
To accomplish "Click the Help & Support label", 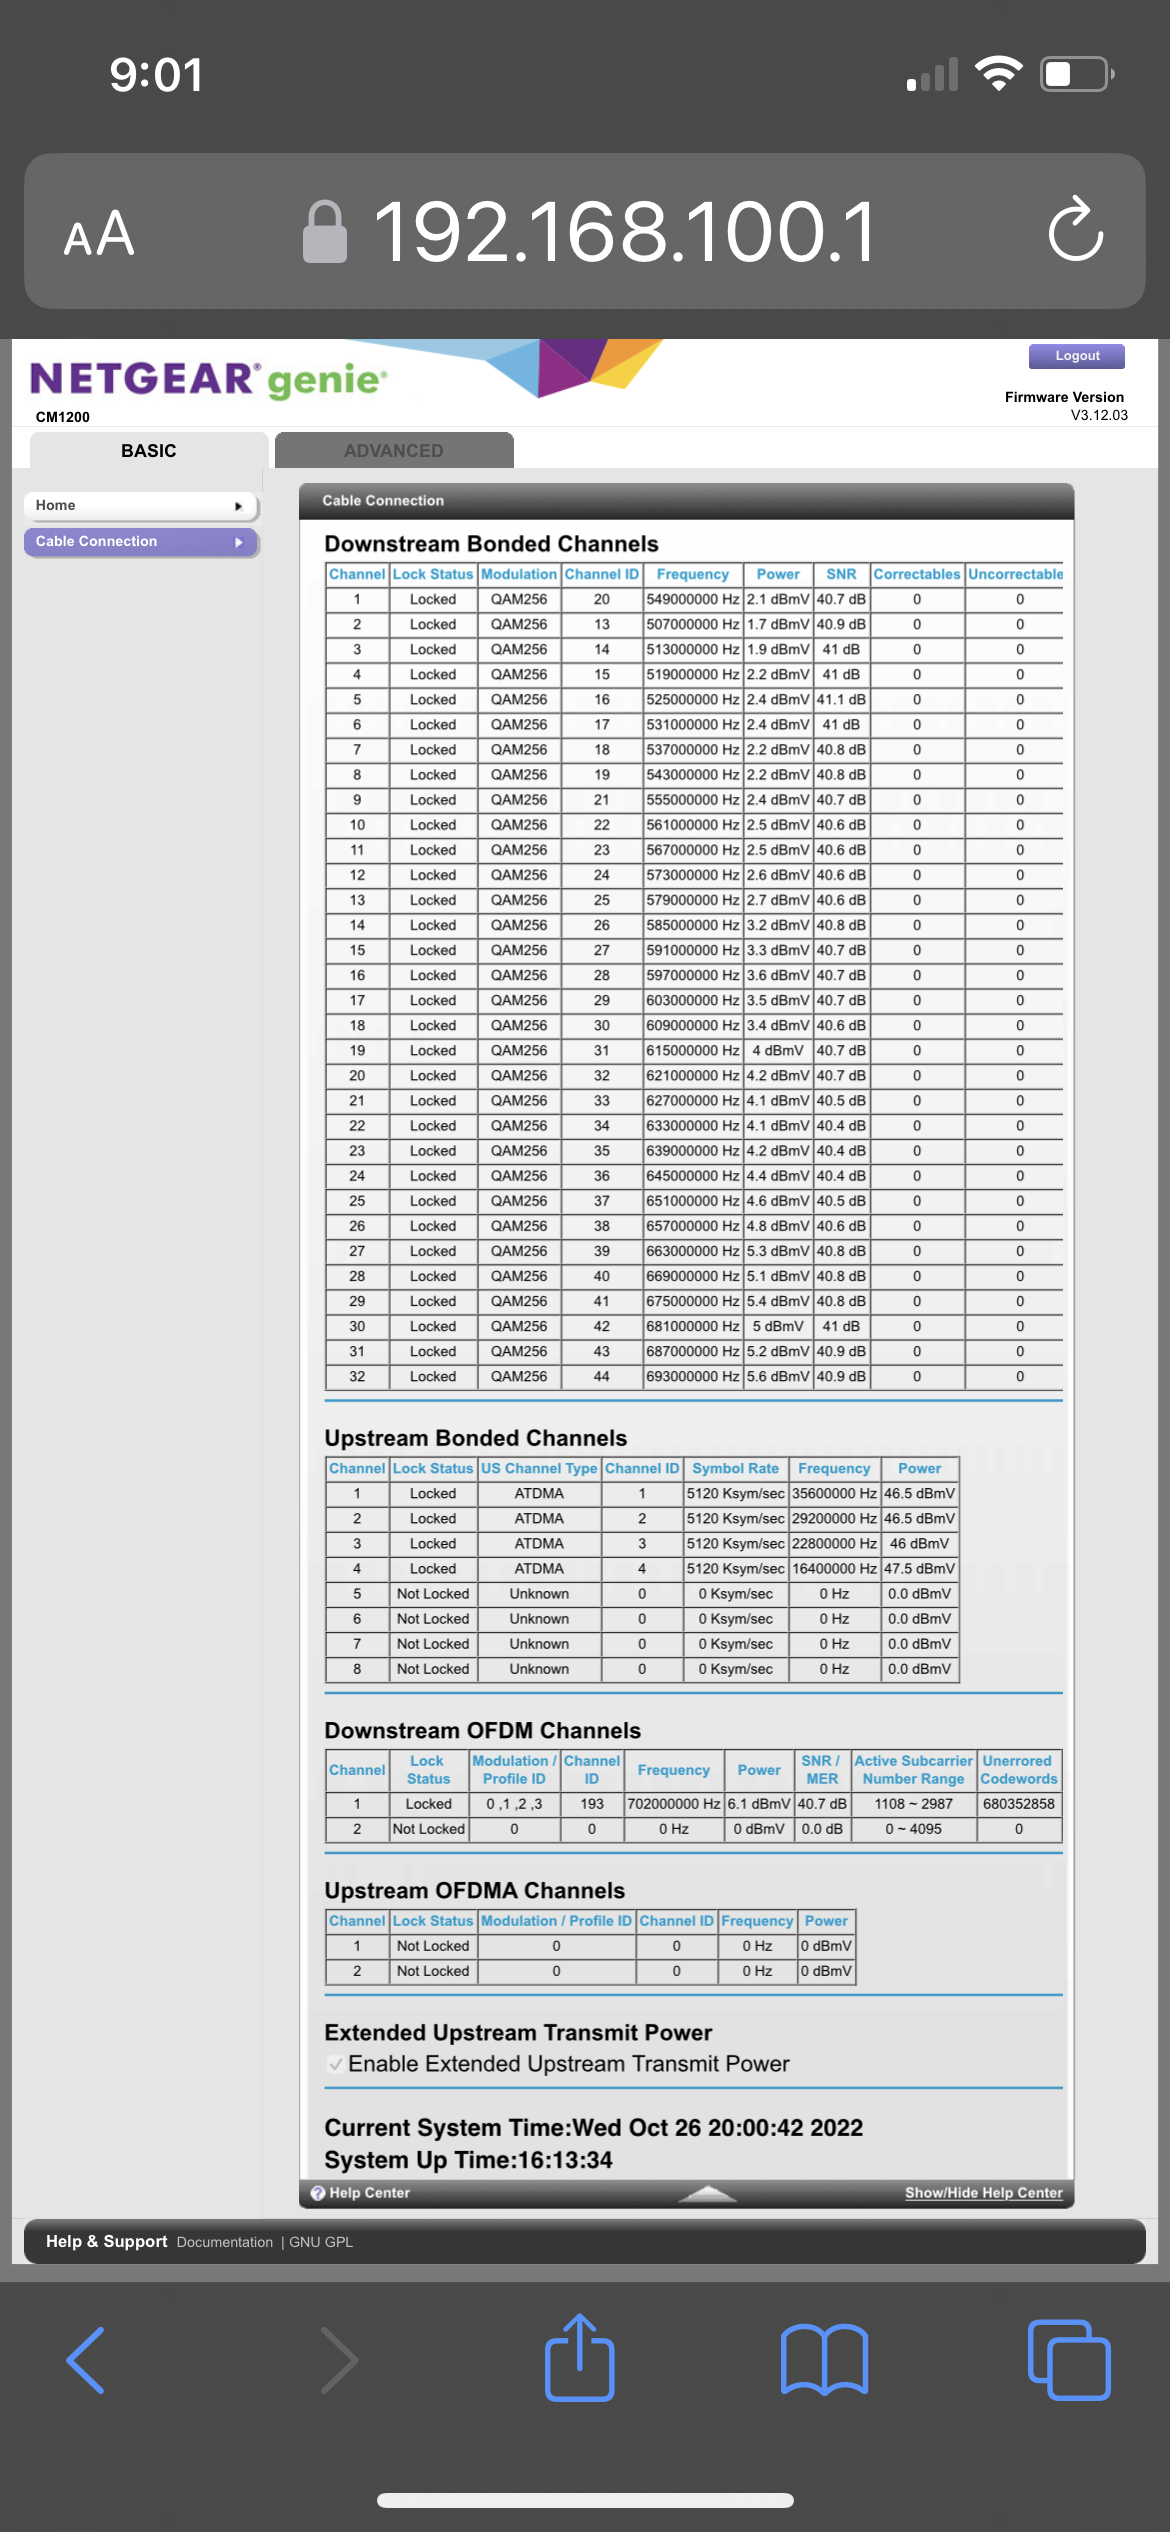I will [106, 2241].
